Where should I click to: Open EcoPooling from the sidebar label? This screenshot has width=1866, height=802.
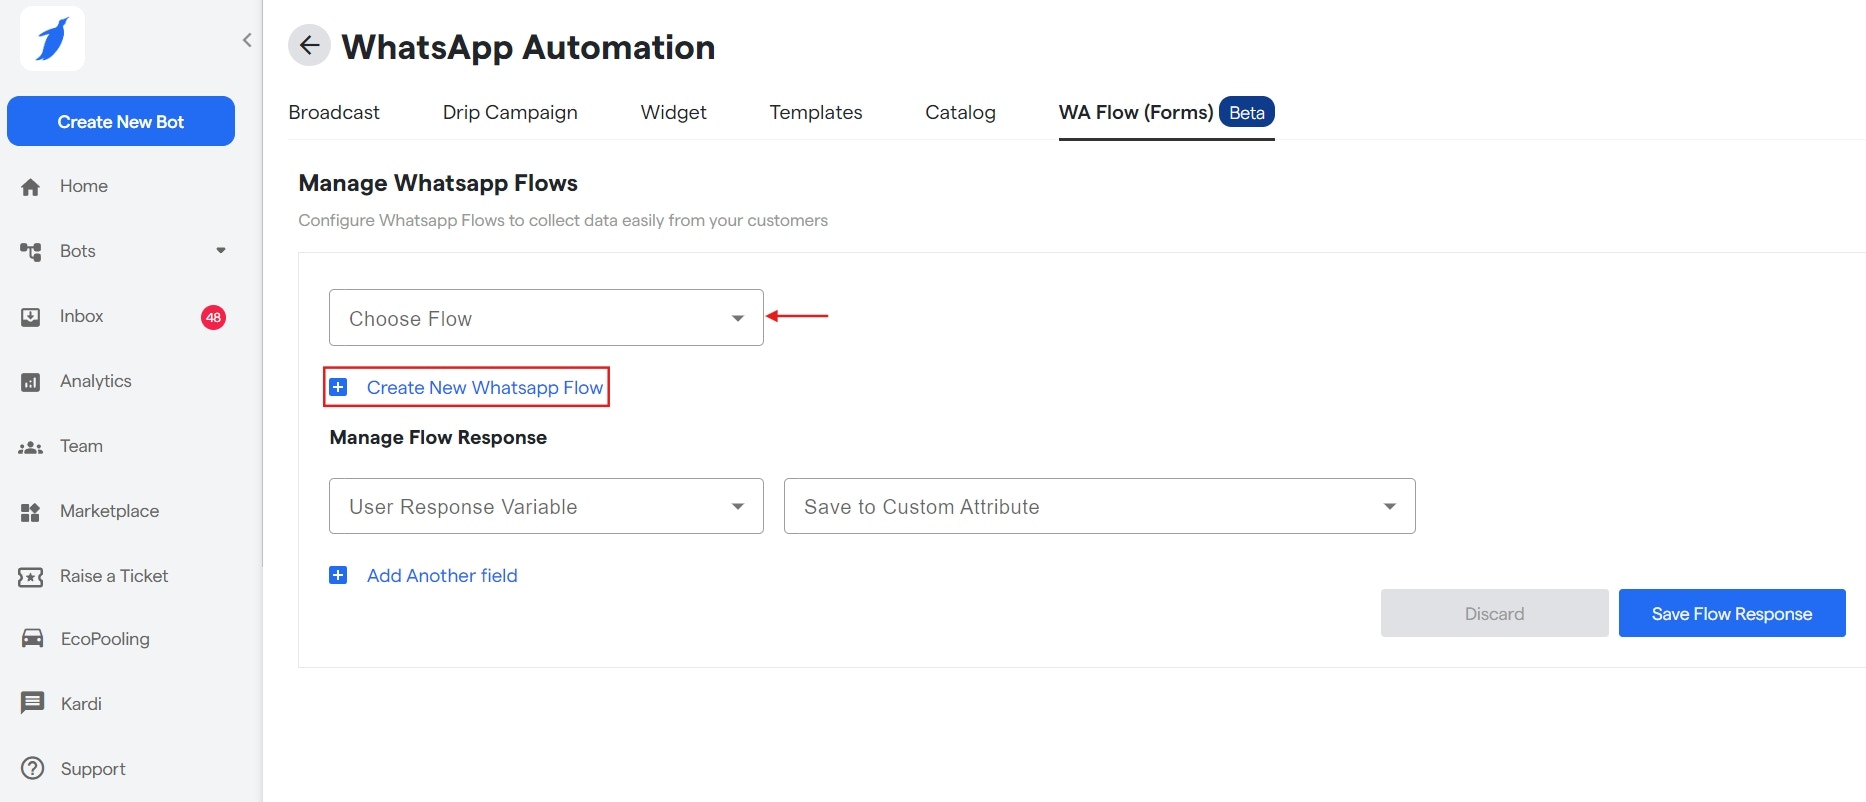click(x=105, y=638)
